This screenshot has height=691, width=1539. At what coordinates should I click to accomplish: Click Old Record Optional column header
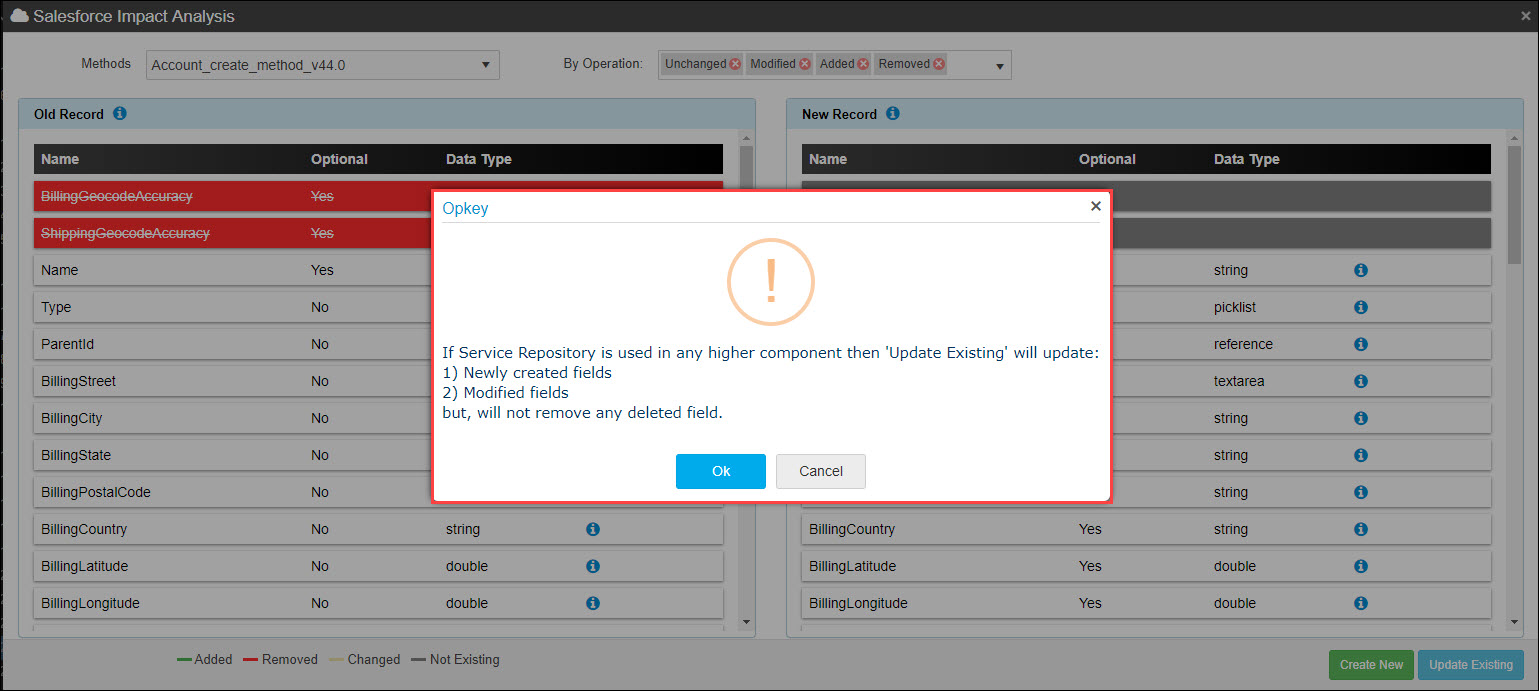[x=339, y=159]
